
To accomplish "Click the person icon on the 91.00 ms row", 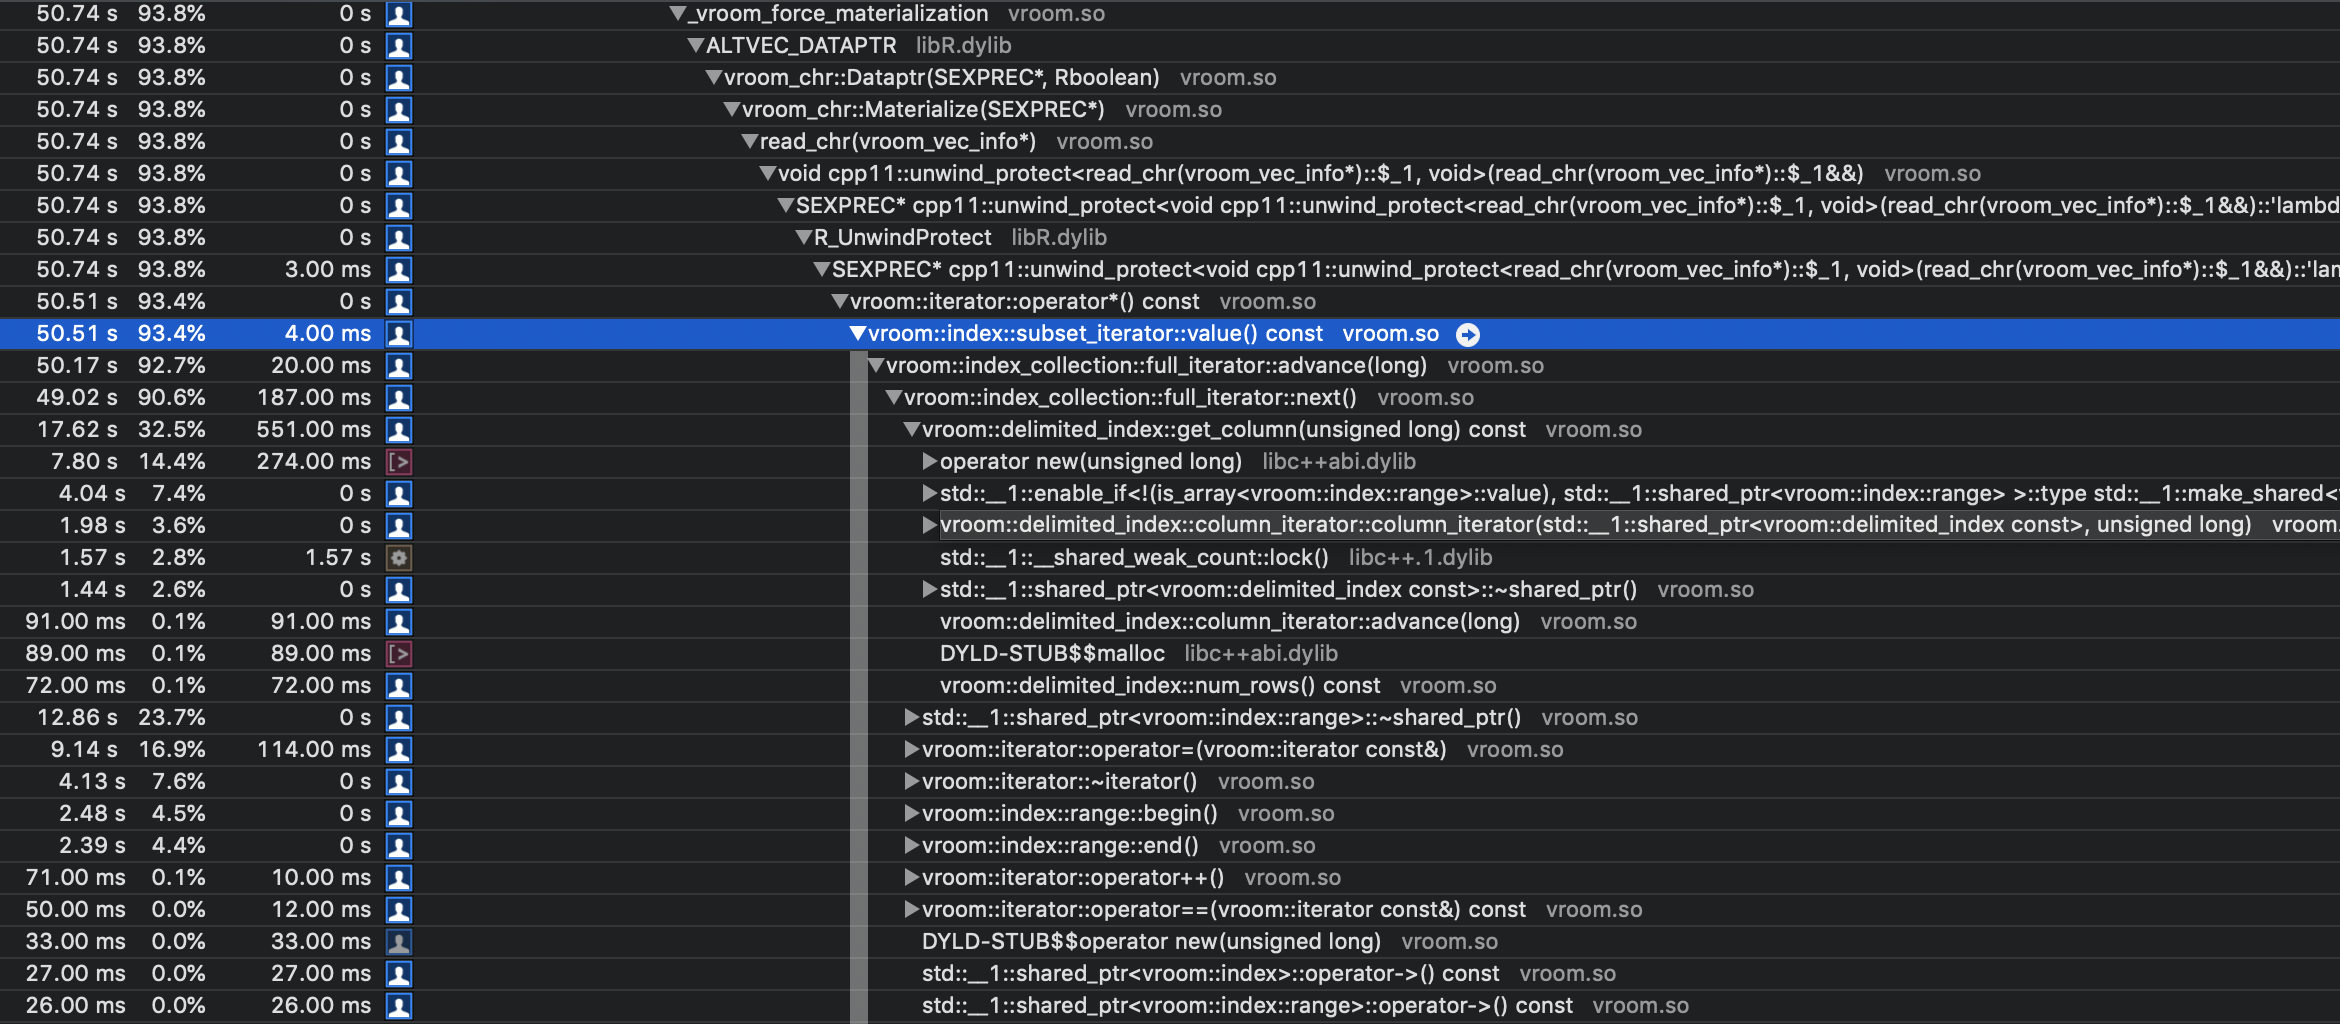I will tap(399, 621).
